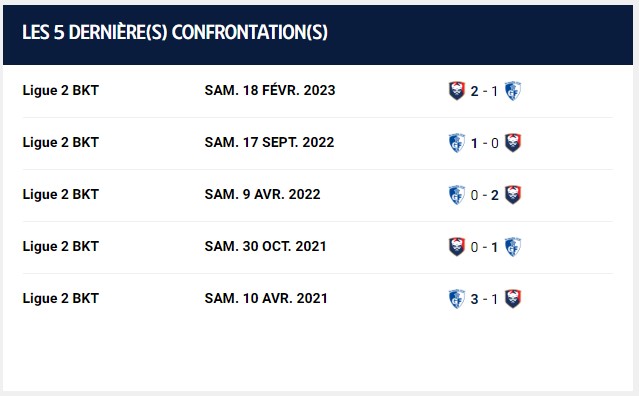Viewport: 639px width, 396px height.
Task: Click Caen crest in 10 Avr. 2021 row
Action: click(513, 299)
